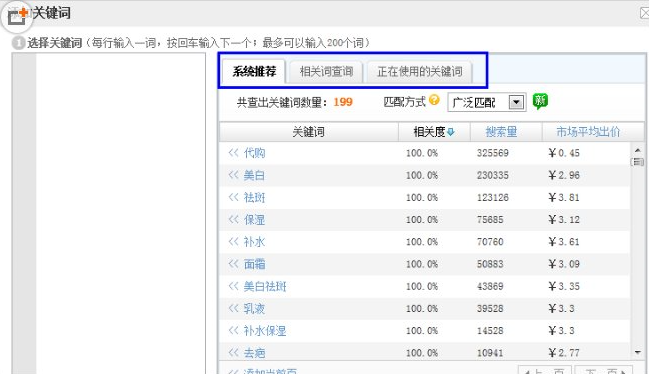This screenshot has height=374, width=649.
Task: Click inside the keyword input text area
Action: click(120, 213)
